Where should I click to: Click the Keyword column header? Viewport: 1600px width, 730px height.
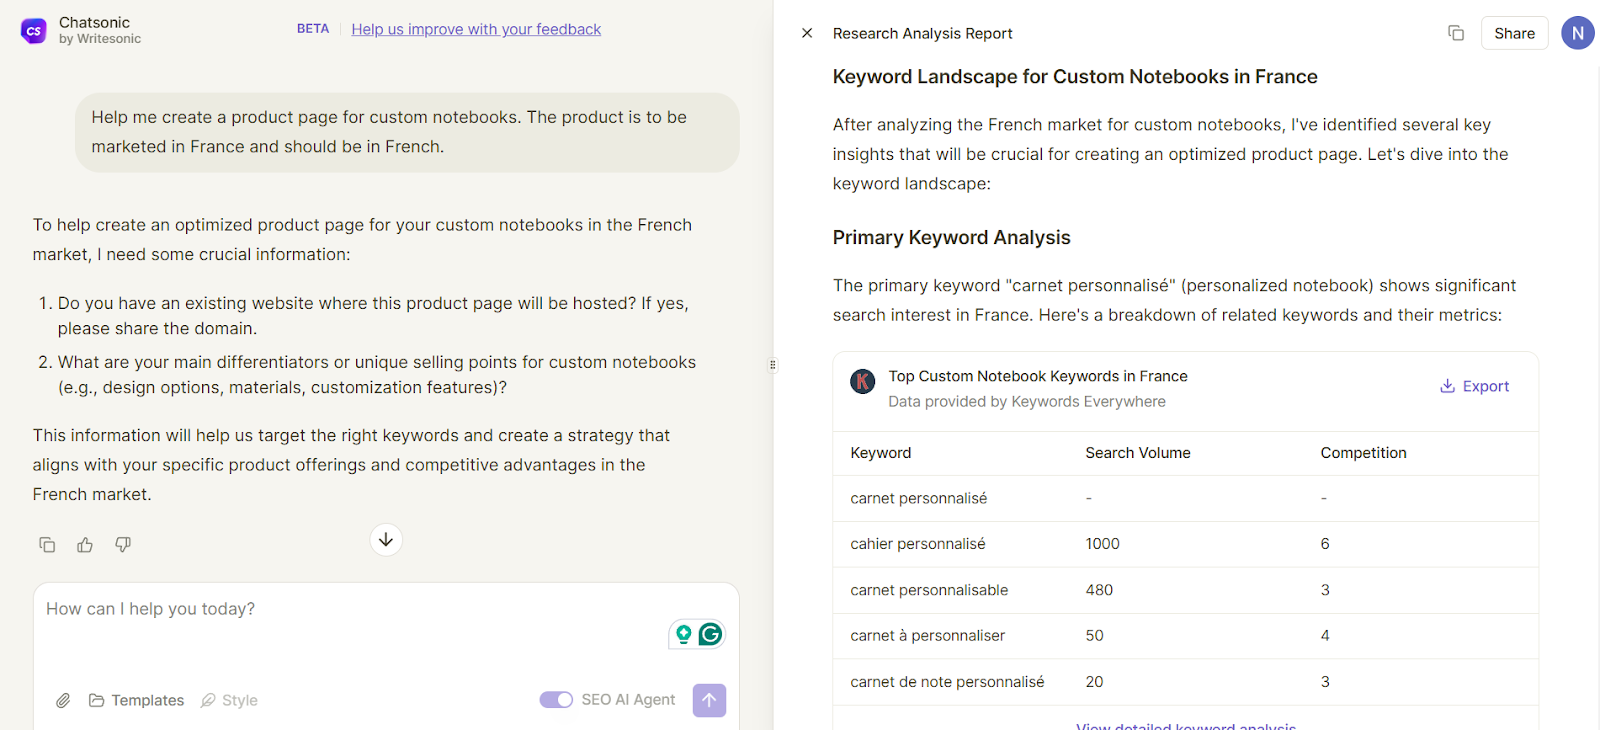pos(880,453)
